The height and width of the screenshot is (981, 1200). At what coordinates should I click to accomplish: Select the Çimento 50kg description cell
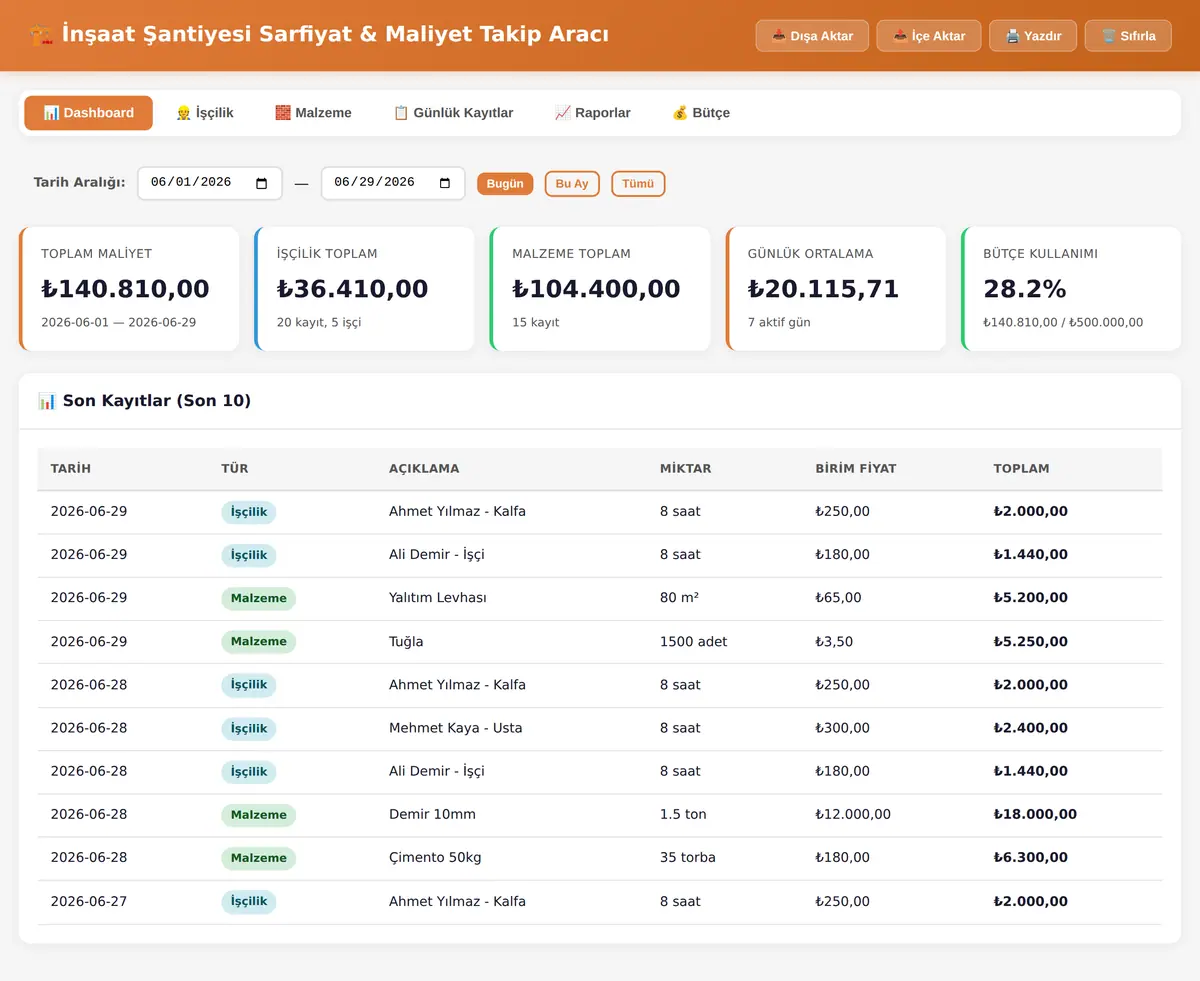(437, 857)
